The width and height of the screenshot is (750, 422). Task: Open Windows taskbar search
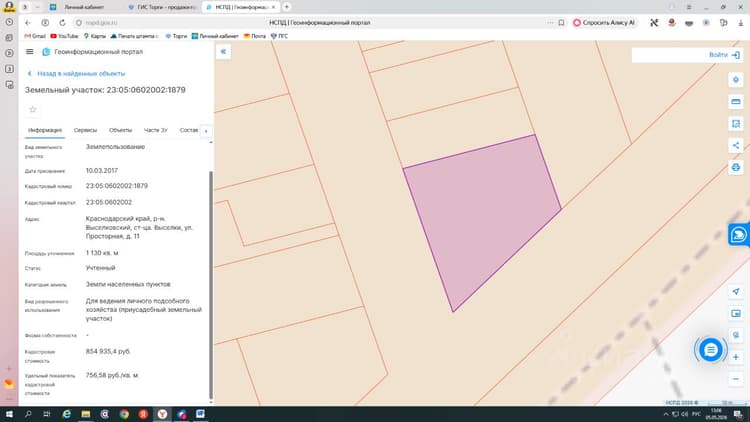[x=28, y=414]
